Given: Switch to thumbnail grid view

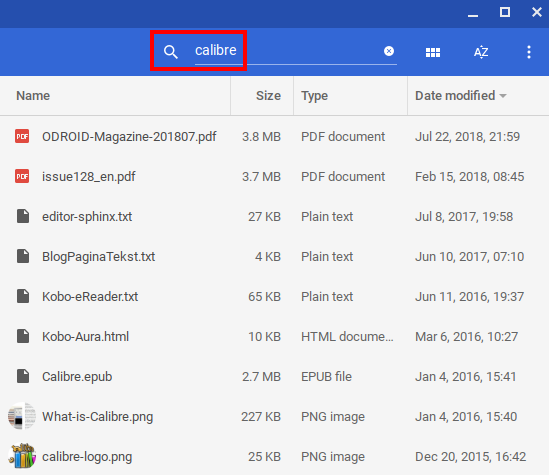Looking at the screenshot, I should [x=433, y=52].
